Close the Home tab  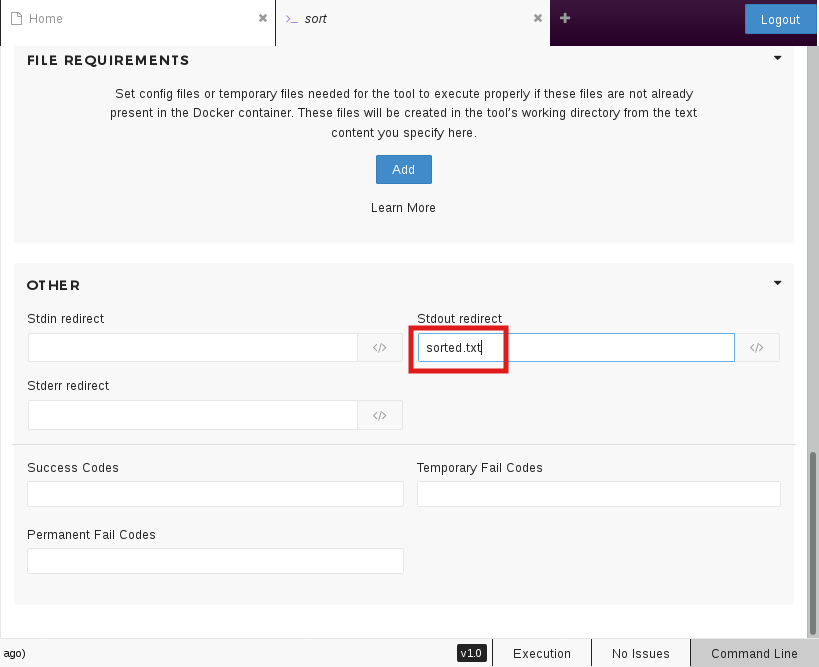tap(263, 18)
